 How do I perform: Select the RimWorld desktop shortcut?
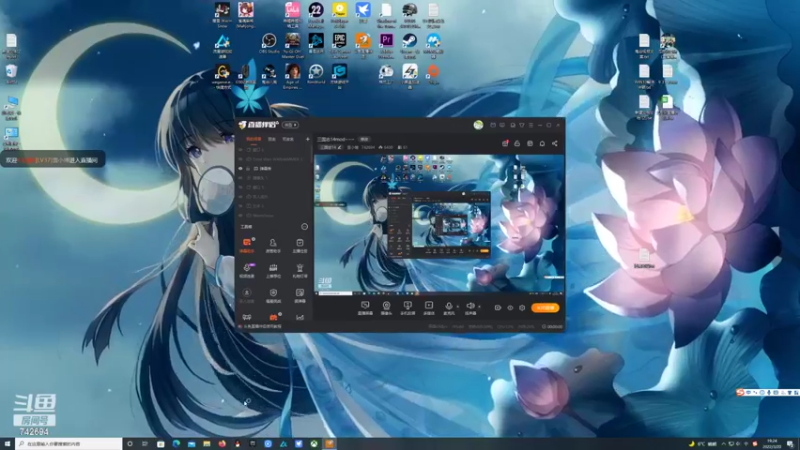tap(316, 74)
